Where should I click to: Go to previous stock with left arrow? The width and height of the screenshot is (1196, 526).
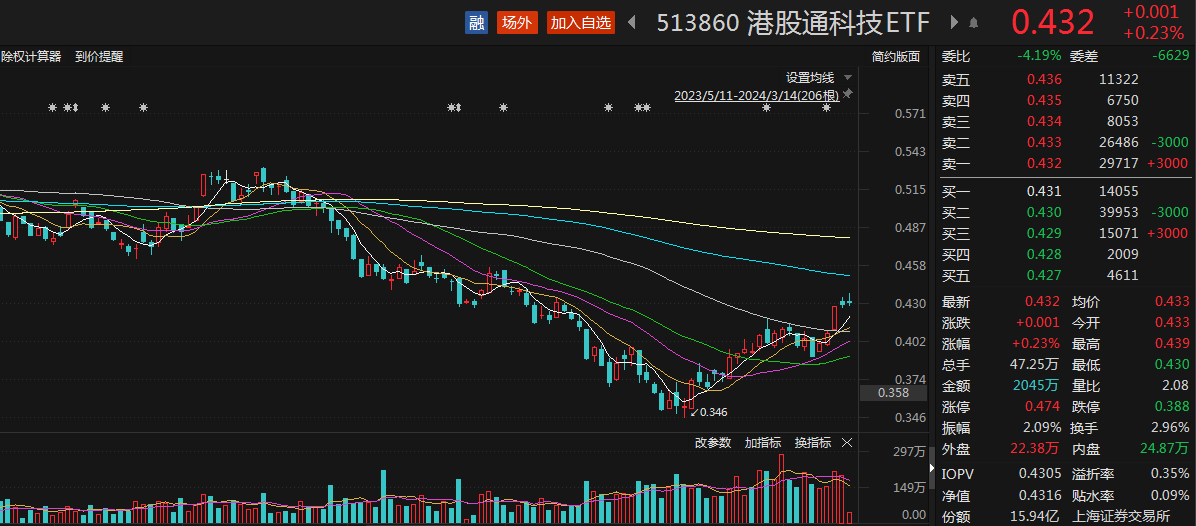point(632,23)
